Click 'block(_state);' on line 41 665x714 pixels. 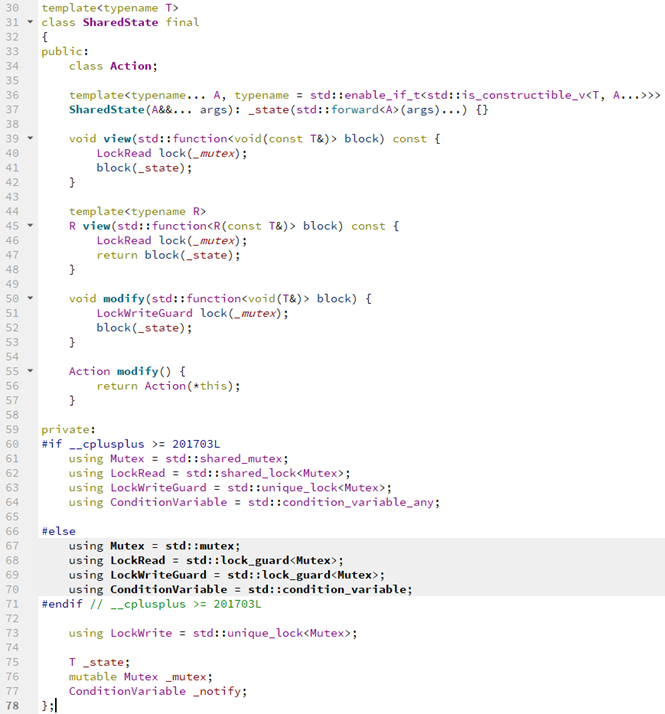144,168
